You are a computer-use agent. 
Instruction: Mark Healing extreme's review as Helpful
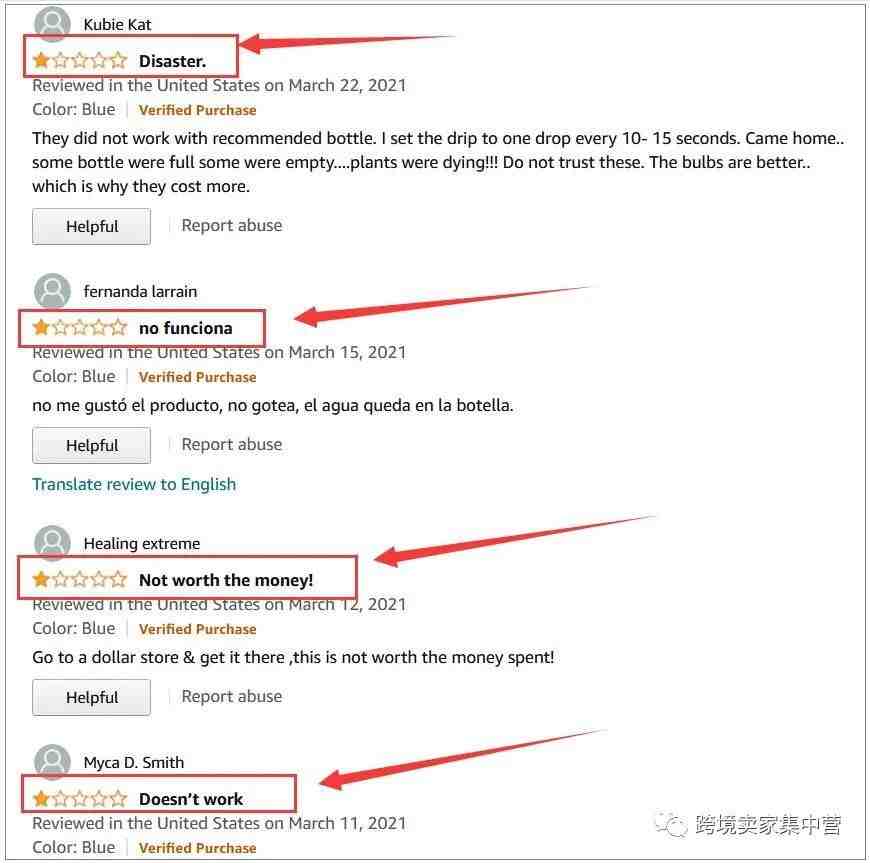tap(92, 697)
